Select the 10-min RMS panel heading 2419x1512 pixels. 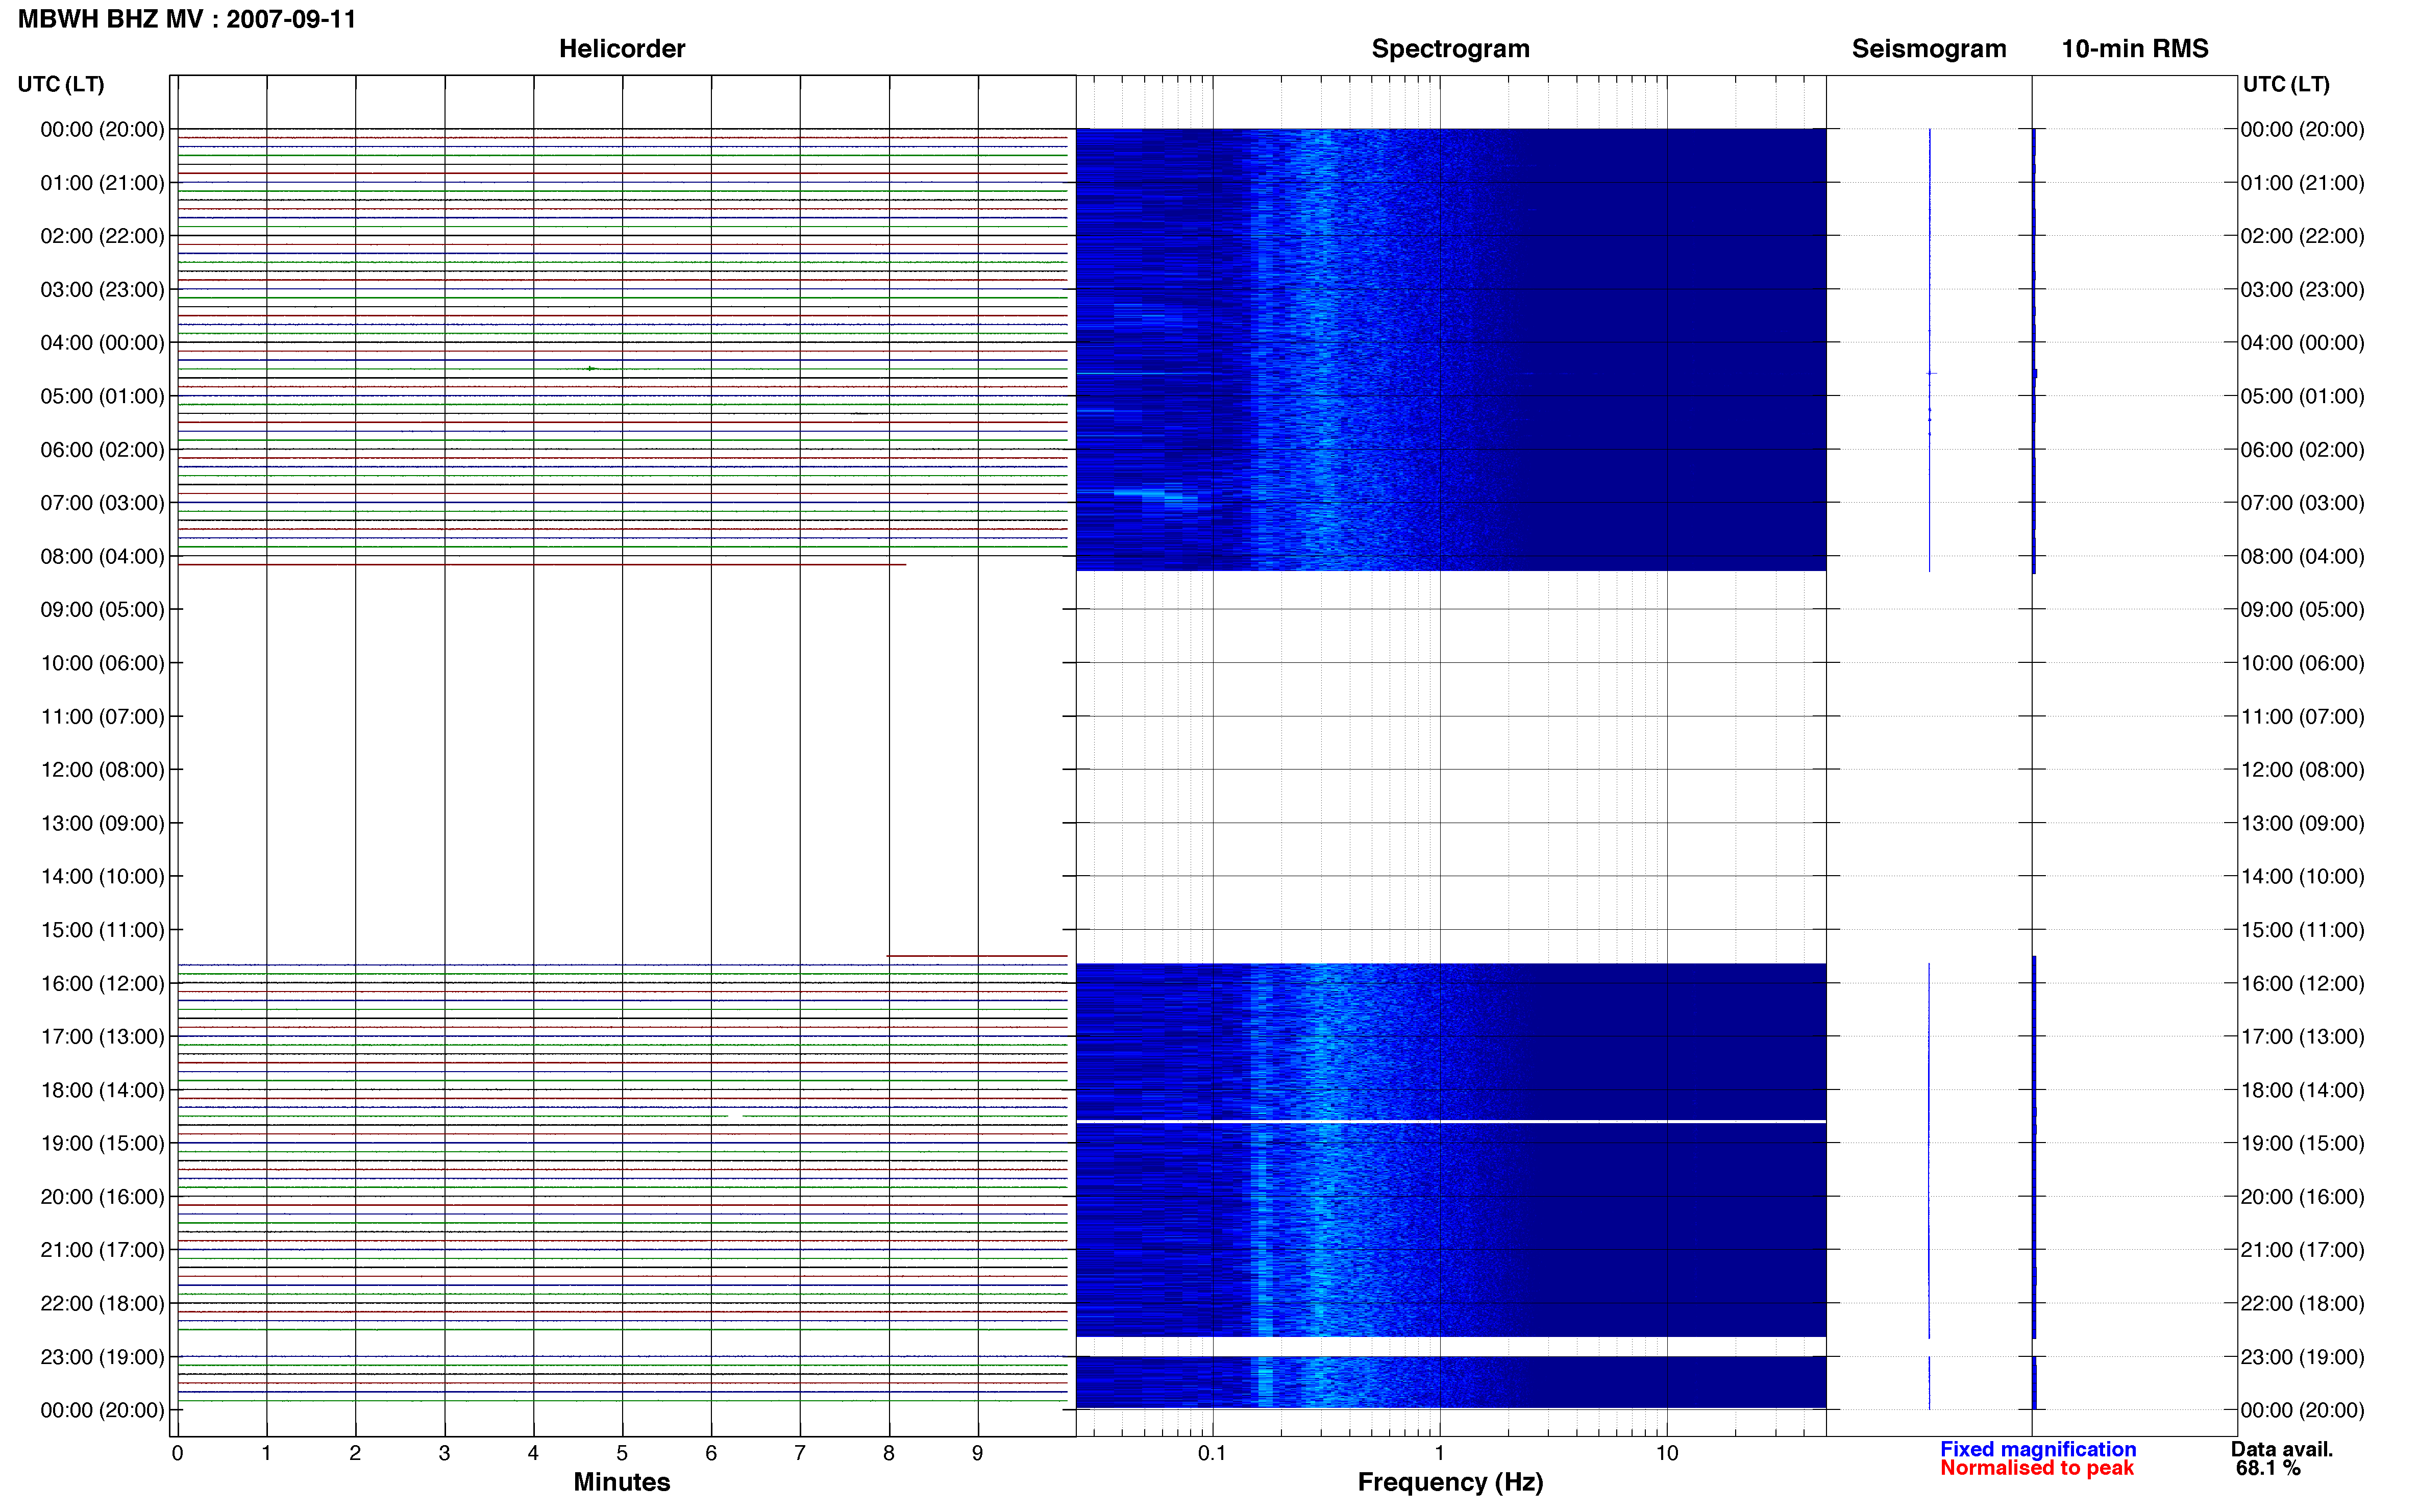point(2135,49)
